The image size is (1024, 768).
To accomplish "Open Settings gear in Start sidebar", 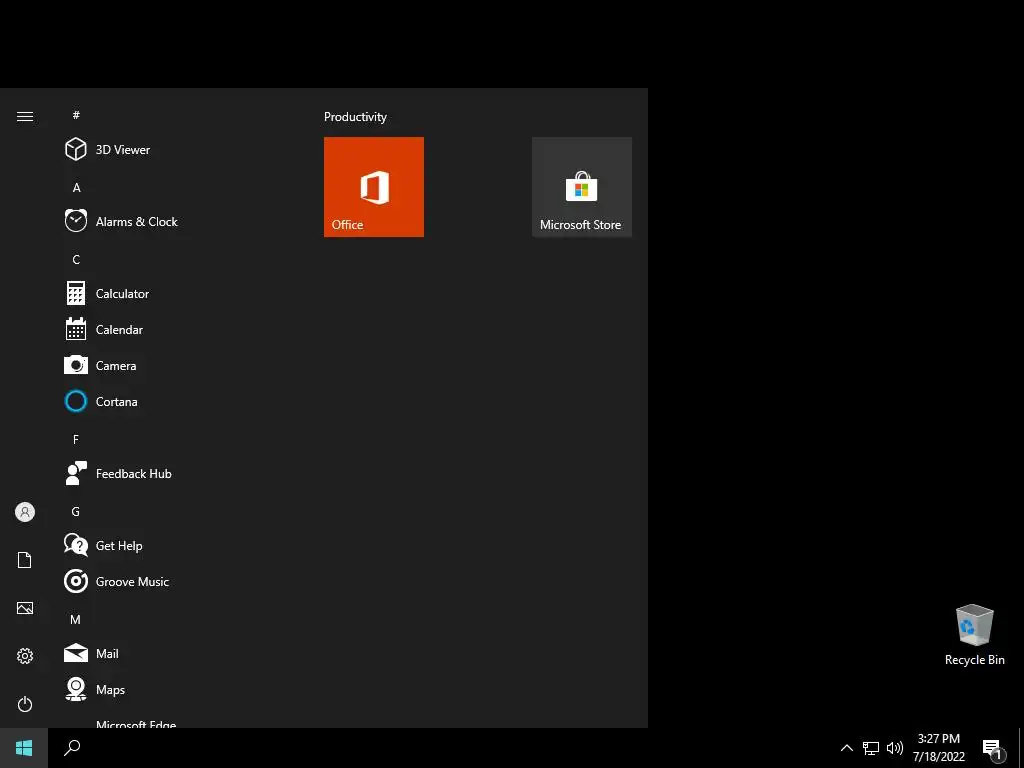I will 25,656.
